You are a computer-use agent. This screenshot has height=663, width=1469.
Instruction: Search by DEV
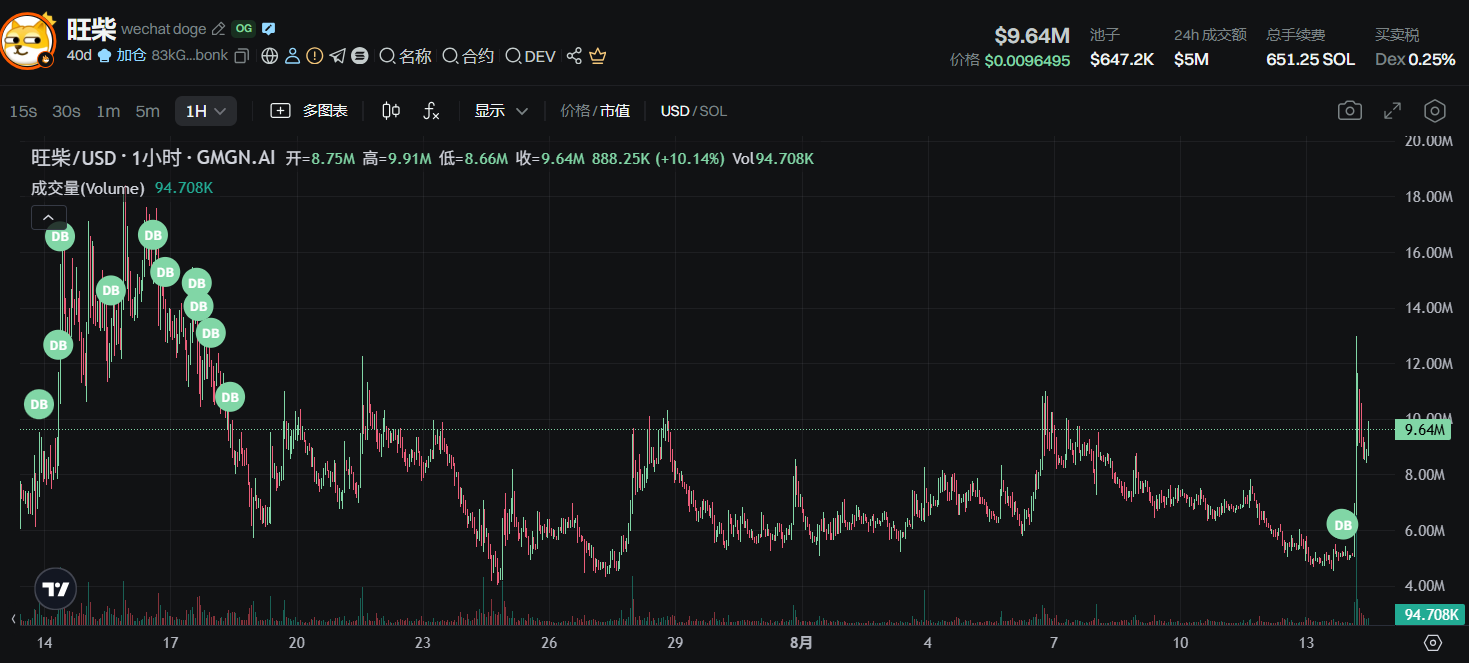click(x=530, y=56)
